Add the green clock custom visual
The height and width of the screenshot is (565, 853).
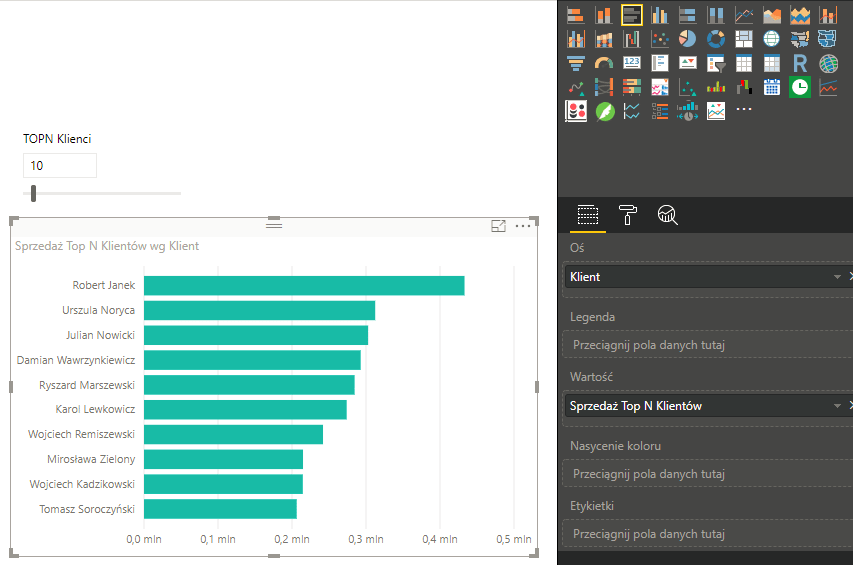[800, 88]
